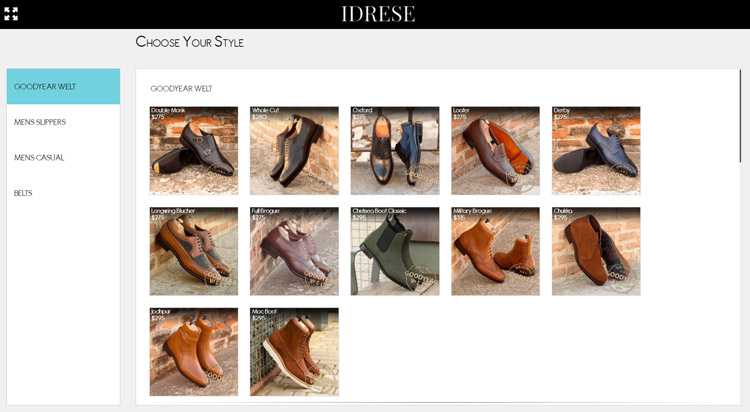This screenshot has height=412, width=750.
Task: Select the Oxford shoe thumbnail
Action: coord(395,151)
